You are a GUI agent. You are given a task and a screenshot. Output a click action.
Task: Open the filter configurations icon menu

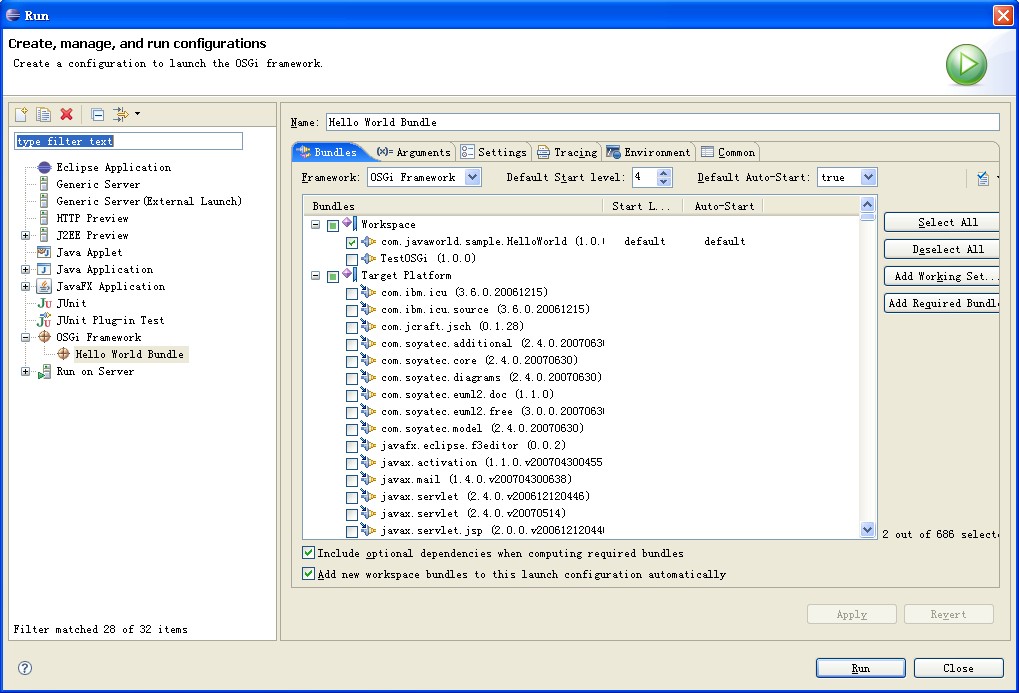(x=125, y=114)
